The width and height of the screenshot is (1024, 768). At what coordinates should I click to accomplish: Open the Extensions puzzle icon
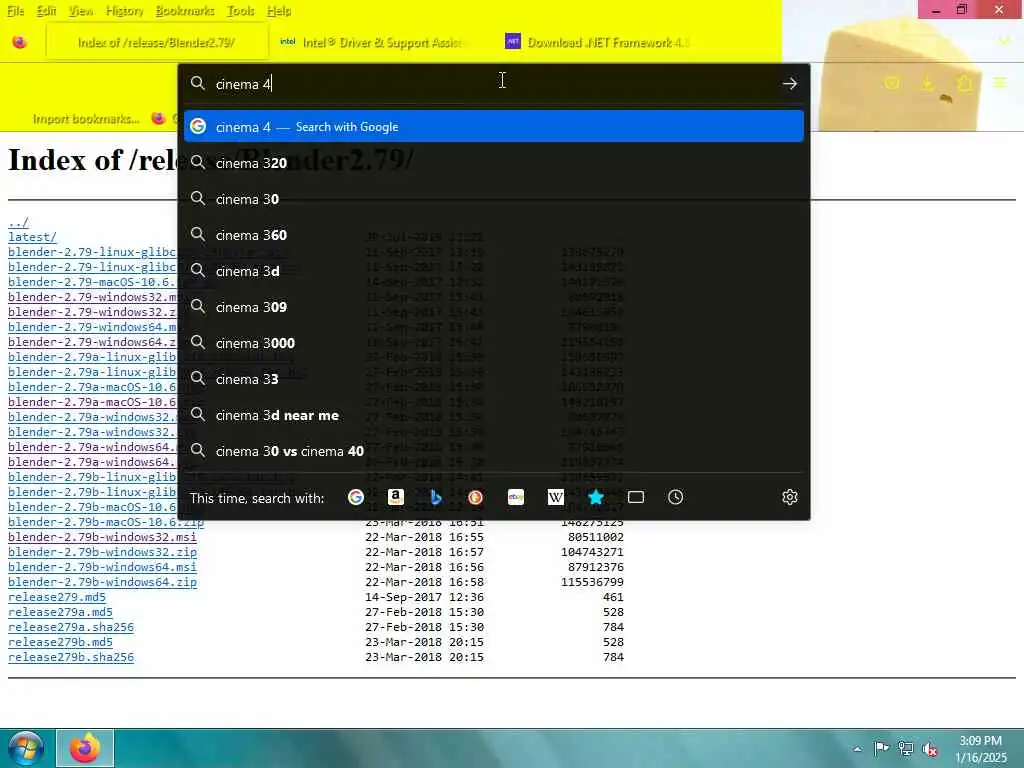tap(964, 83)
